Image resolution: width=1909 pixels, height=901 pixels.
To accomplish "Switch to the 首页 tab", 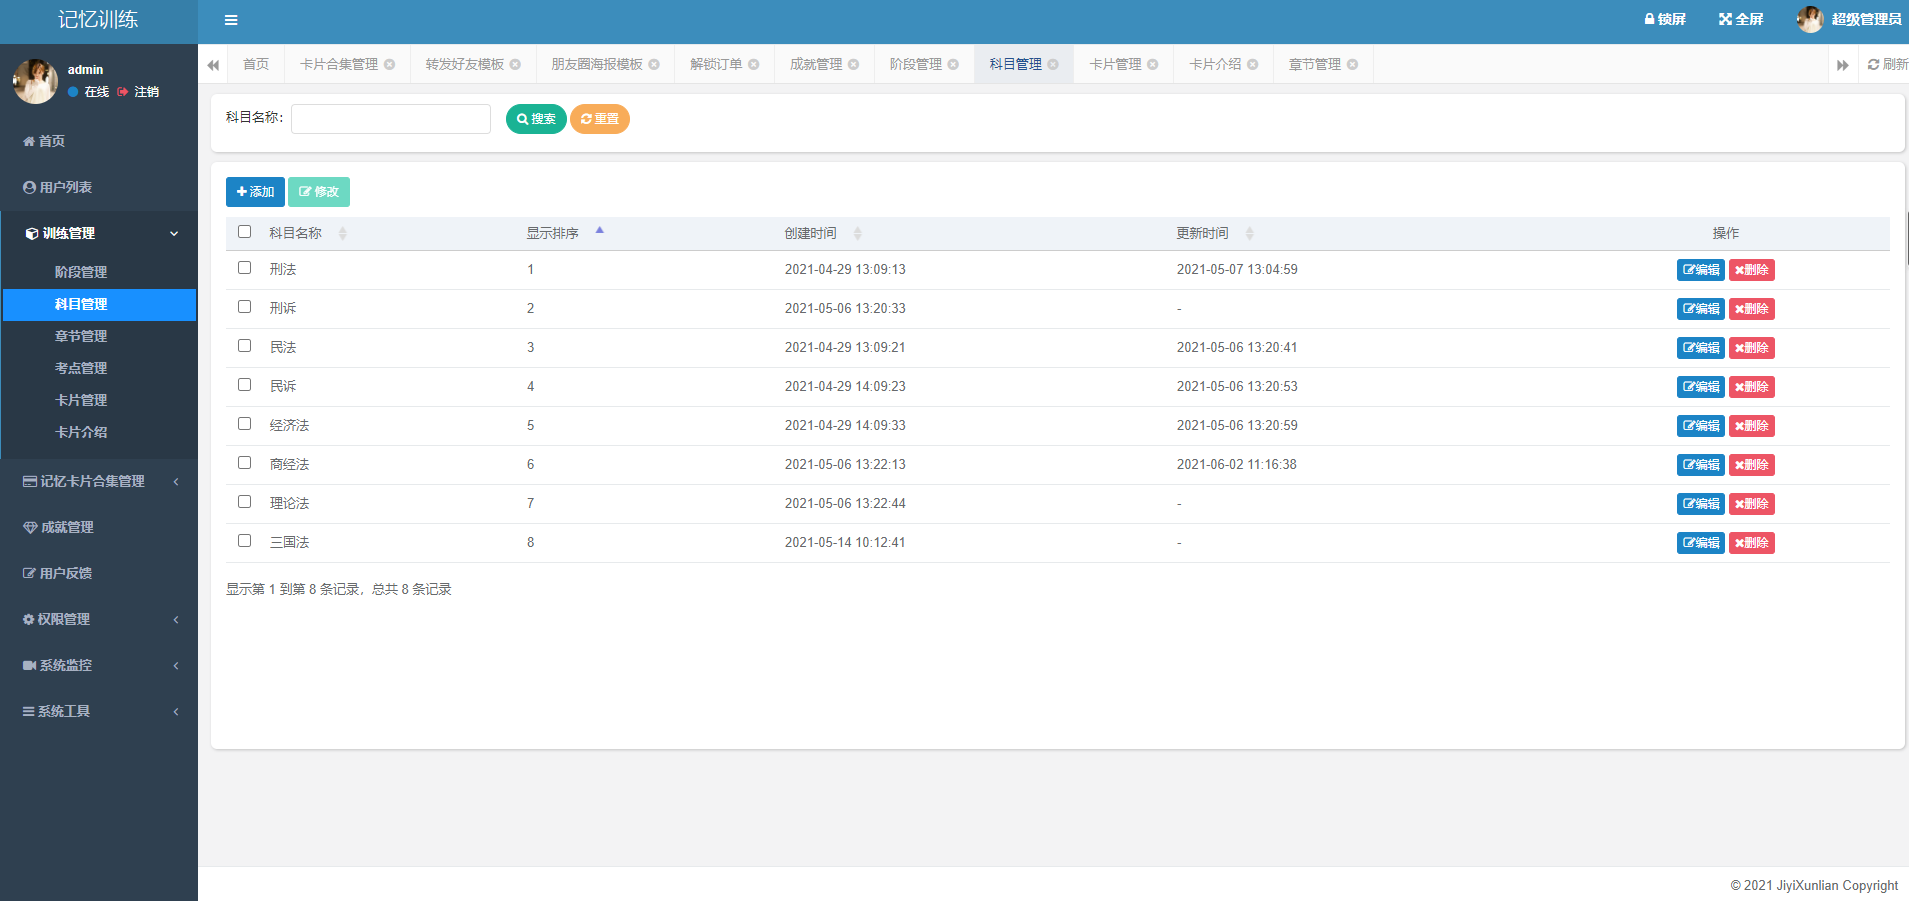I will 256,64.
